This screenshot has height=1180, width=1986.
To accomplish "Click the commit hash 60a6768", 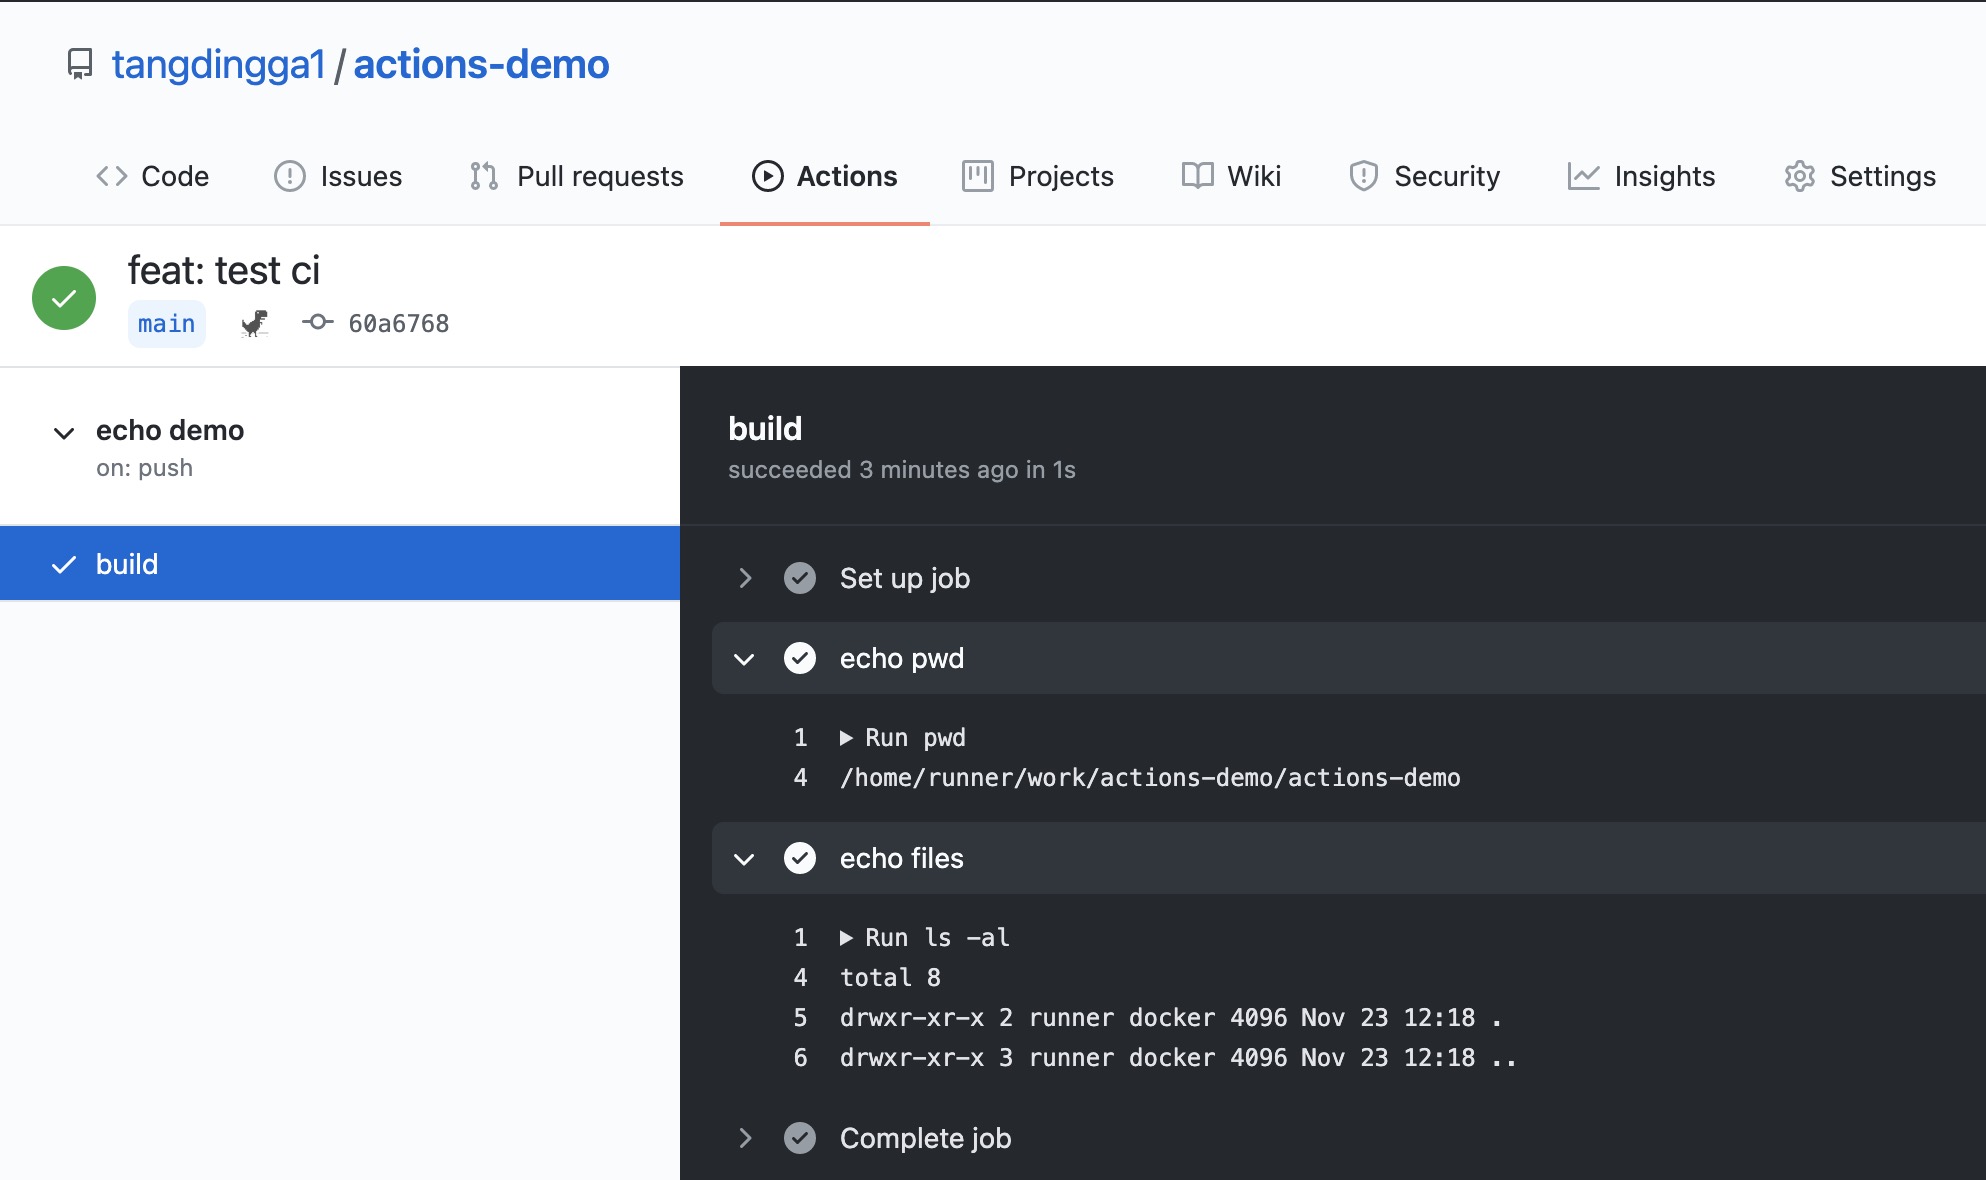I will click(397, 323).
